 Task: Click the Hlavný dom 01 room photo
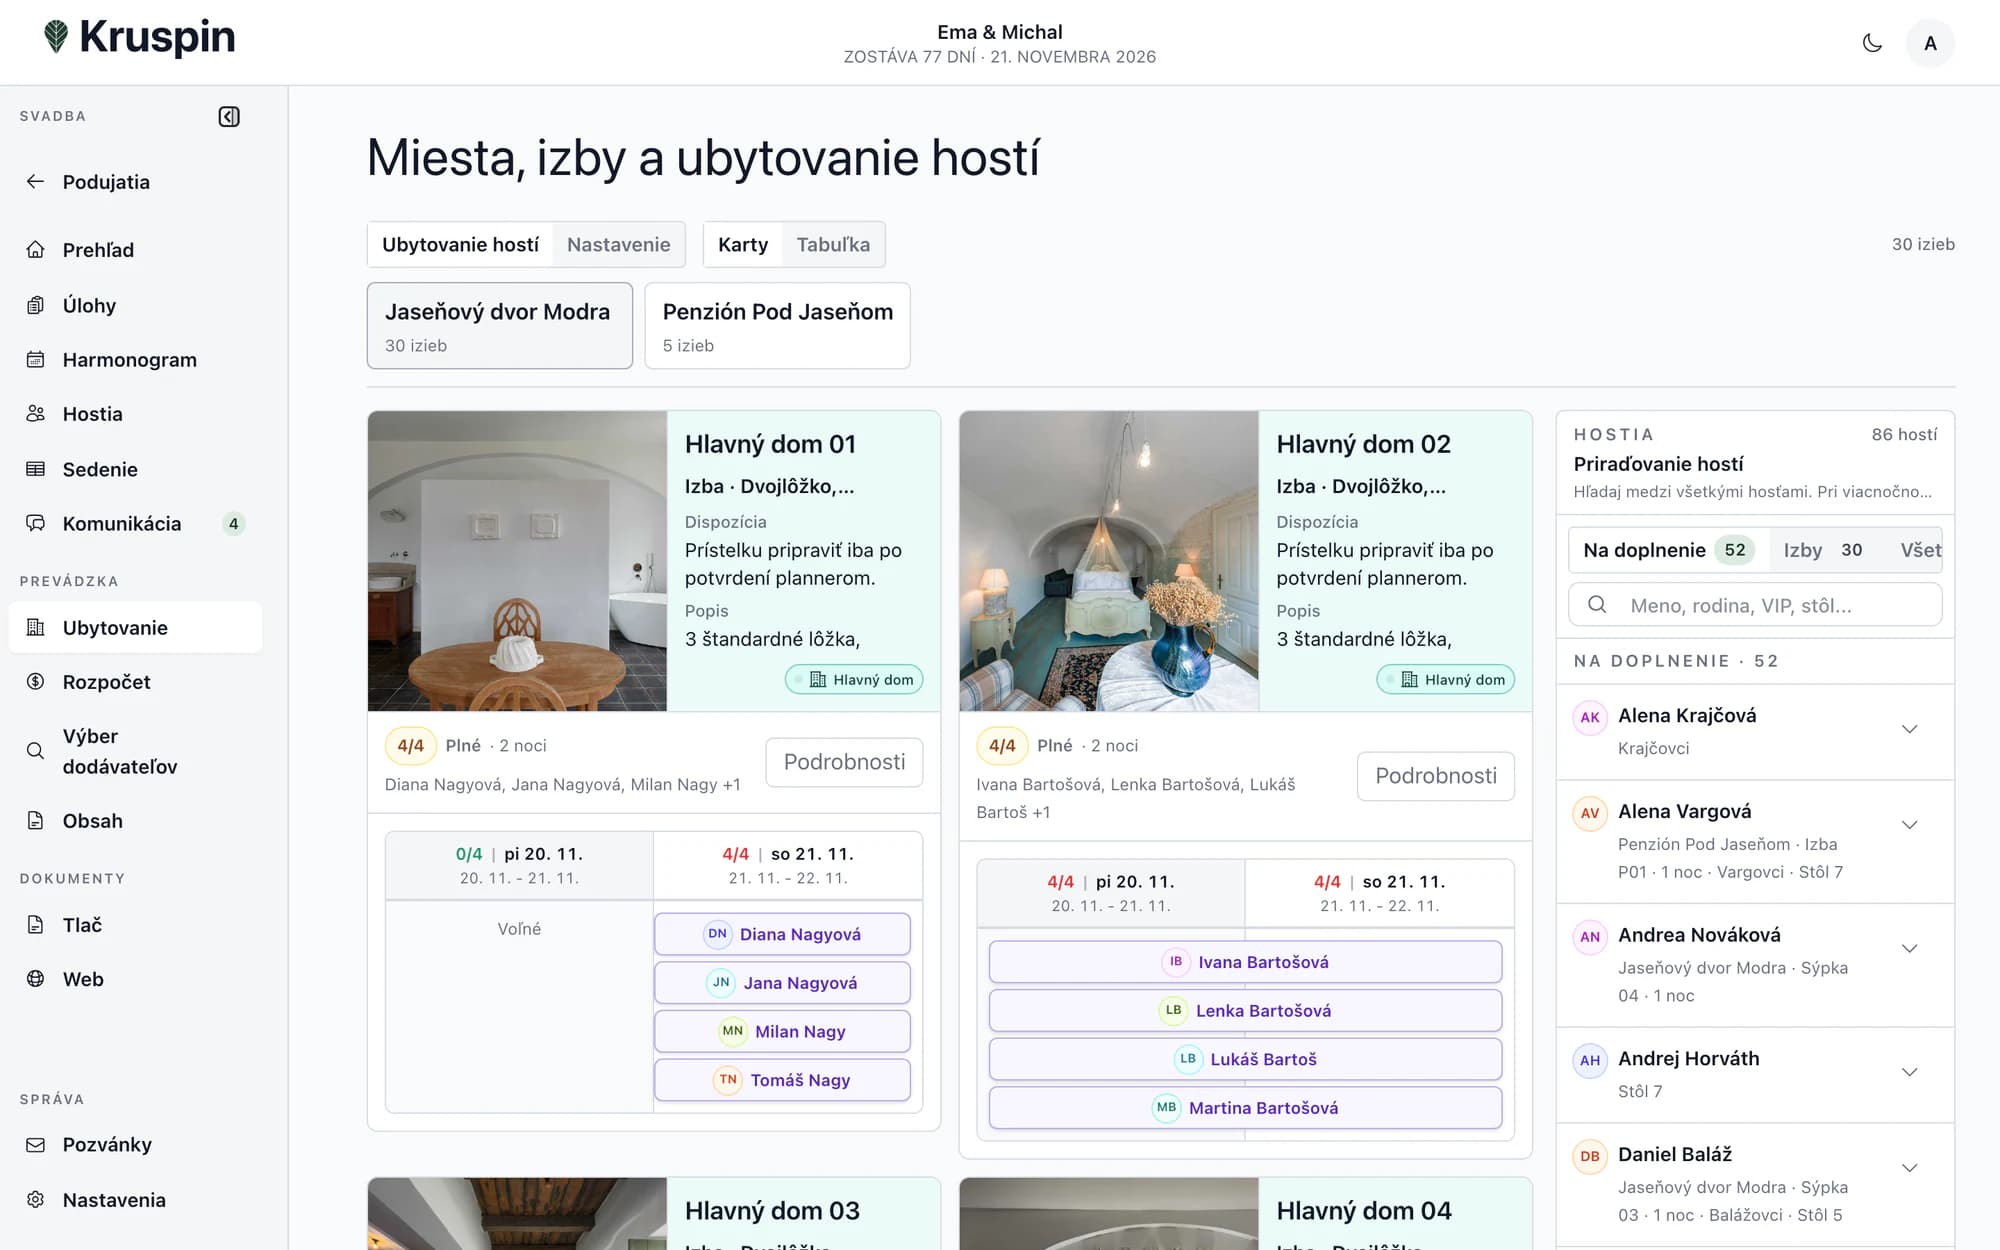tap(517, 561)
